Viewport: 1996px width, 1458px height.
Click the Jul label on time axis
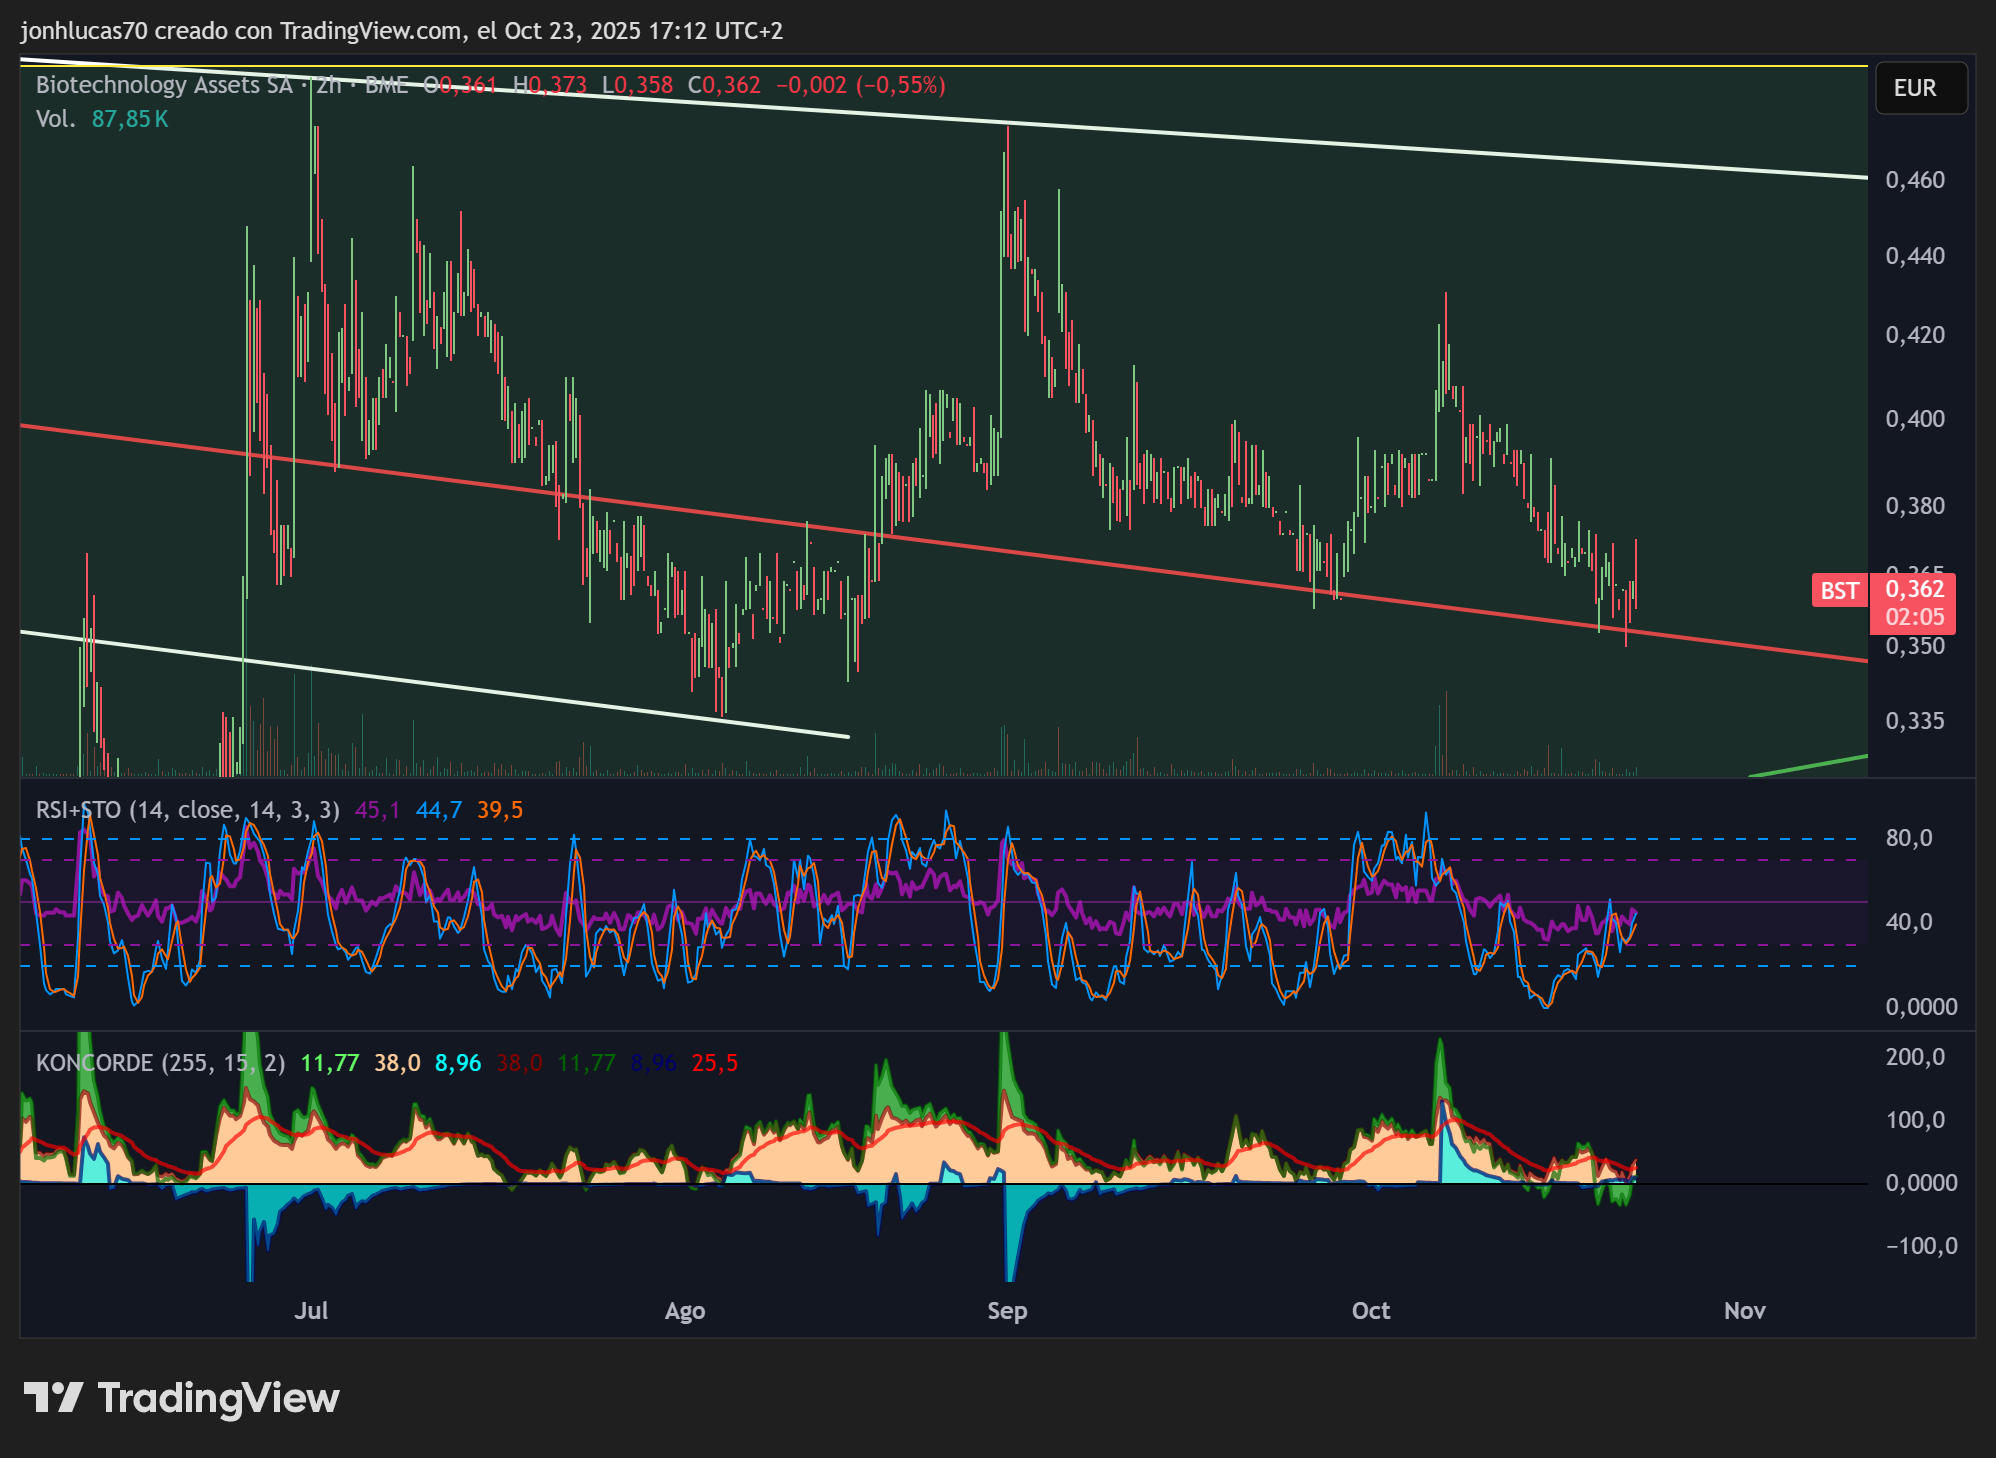[x=311, y=1311]
